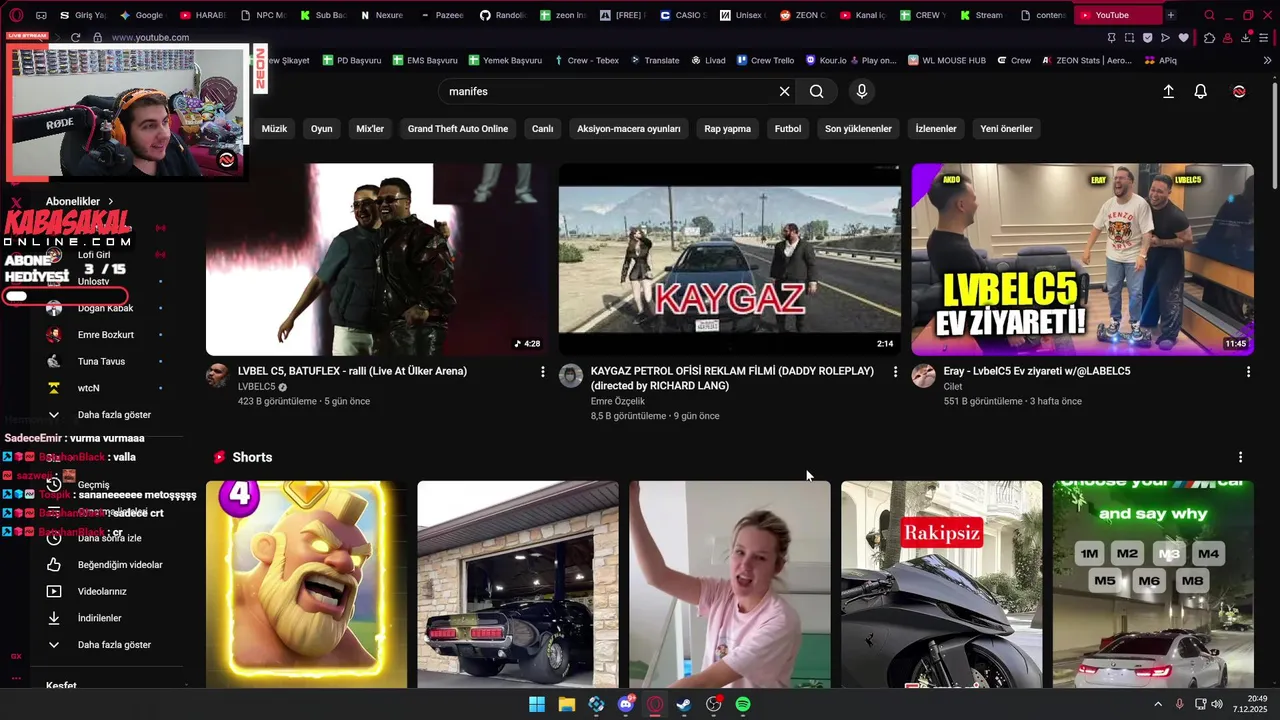1280x720 pixels.
Task: Open the Translate bookmark
Action: pyautogui.click(x=654, y=60)
